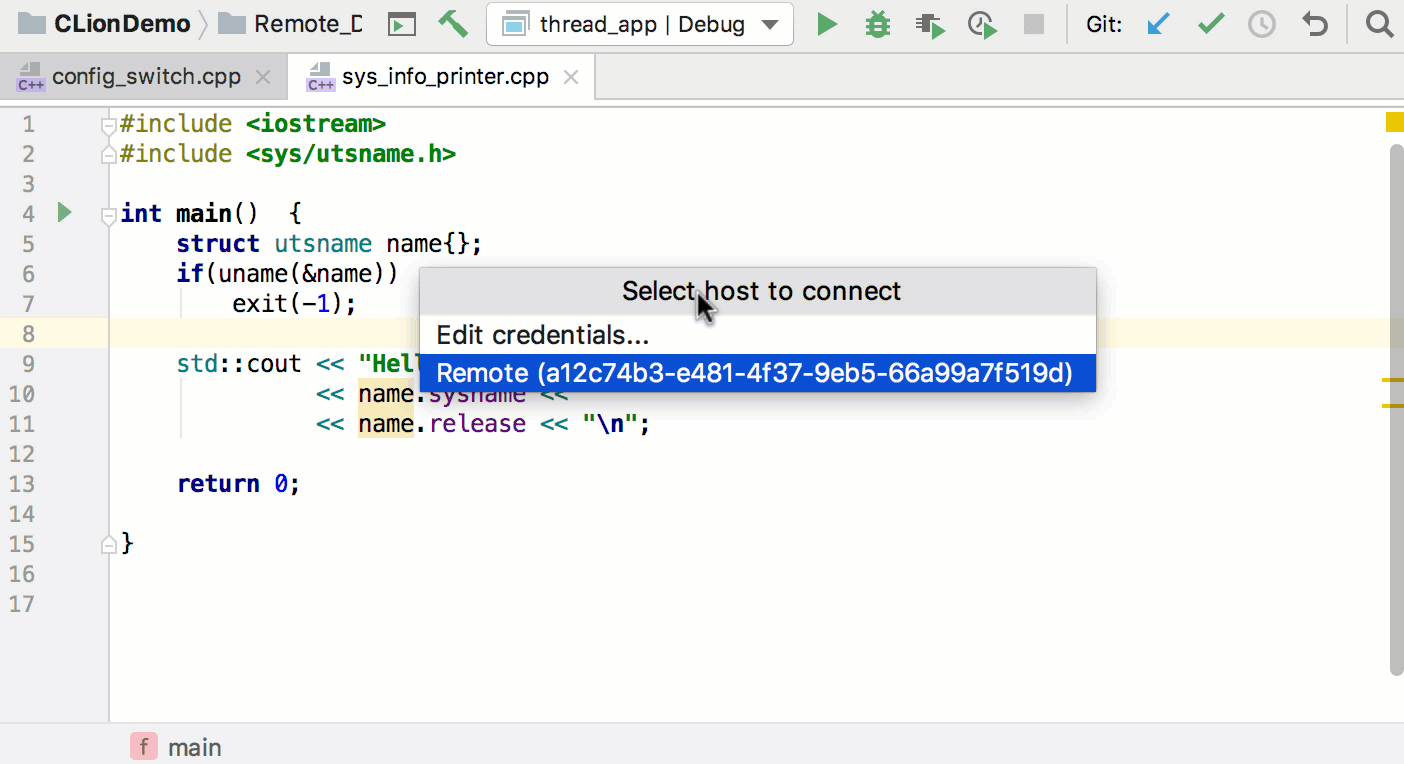
Task: Click the run configurations icon near breadcrumbs
Action: click(x=402, y=23)
